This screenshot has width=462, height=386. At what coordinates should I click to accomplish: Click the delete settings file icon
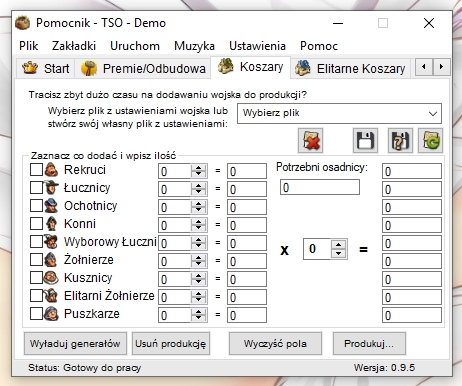pyautogui.click(x=310, y=140)
